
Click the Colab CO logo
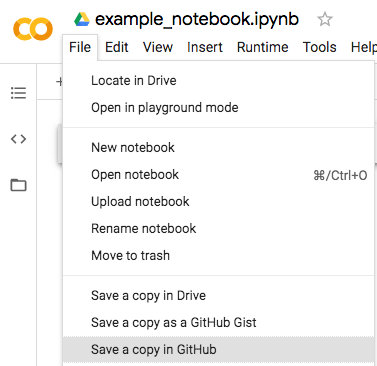point(33,29)
